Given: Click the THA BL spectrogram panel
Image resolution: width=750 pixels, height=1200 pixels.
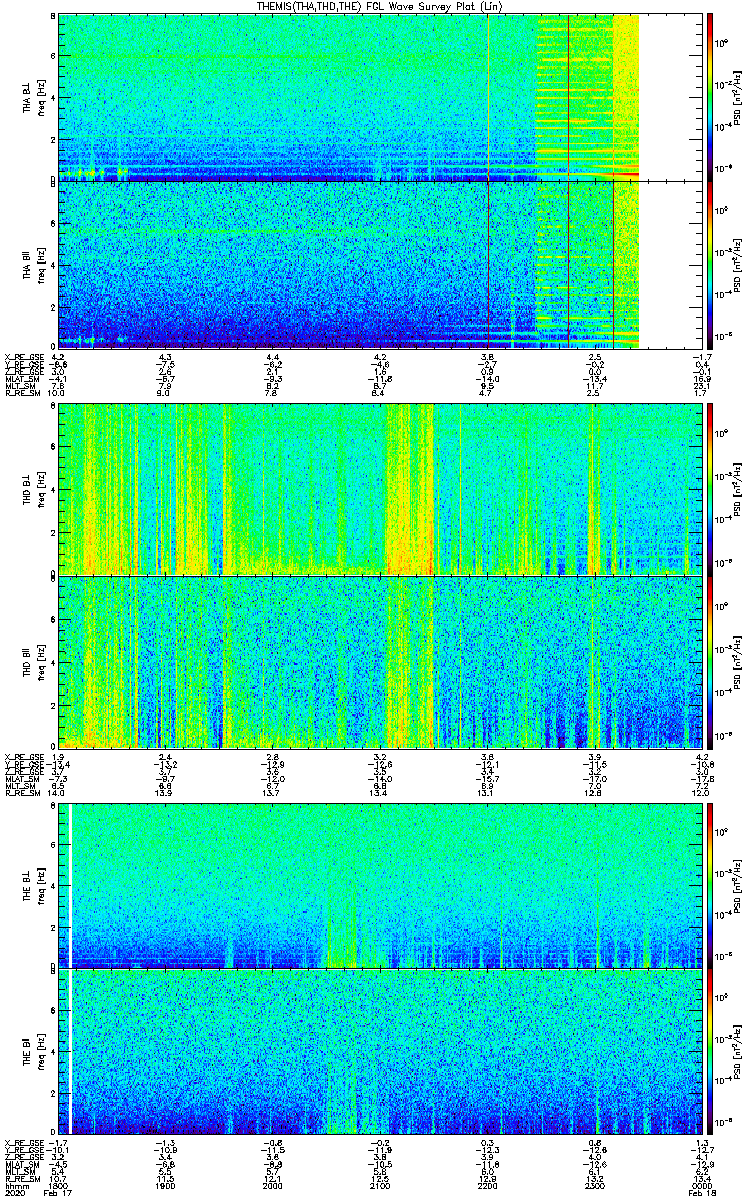Looking at the screenshot, I should pyautogui.click(x=378, y=97).
